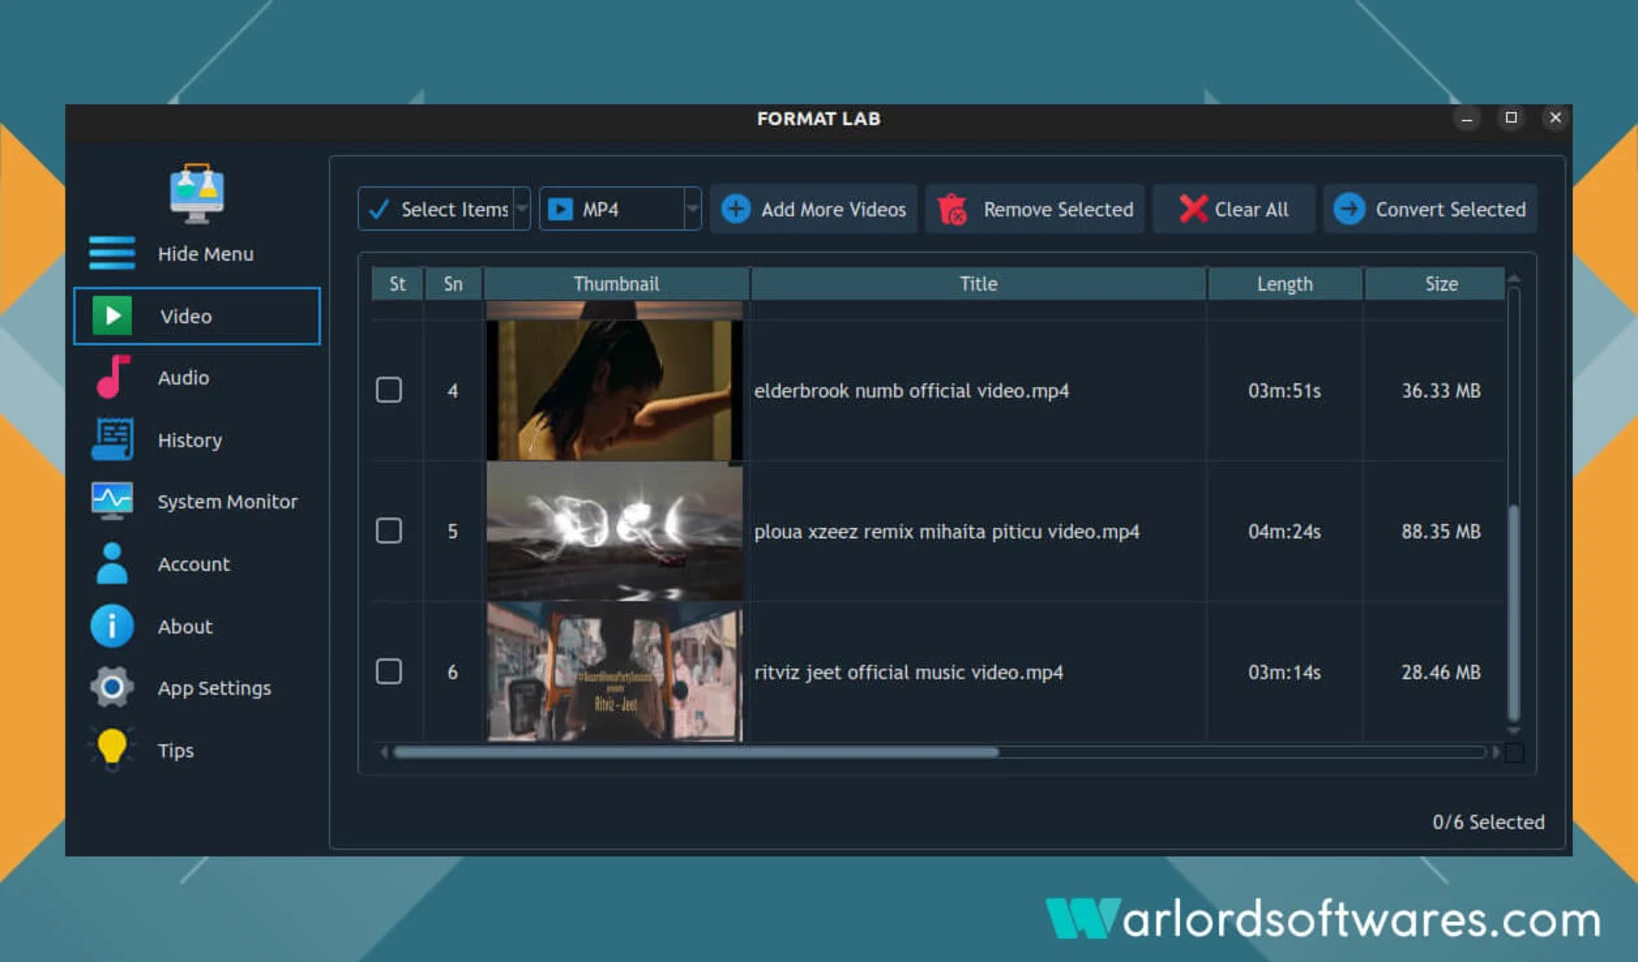Image resolution: width=1638 pixels, height=962 pixels.
Task: Open the History scroll icon
Action: click(112, 440)
